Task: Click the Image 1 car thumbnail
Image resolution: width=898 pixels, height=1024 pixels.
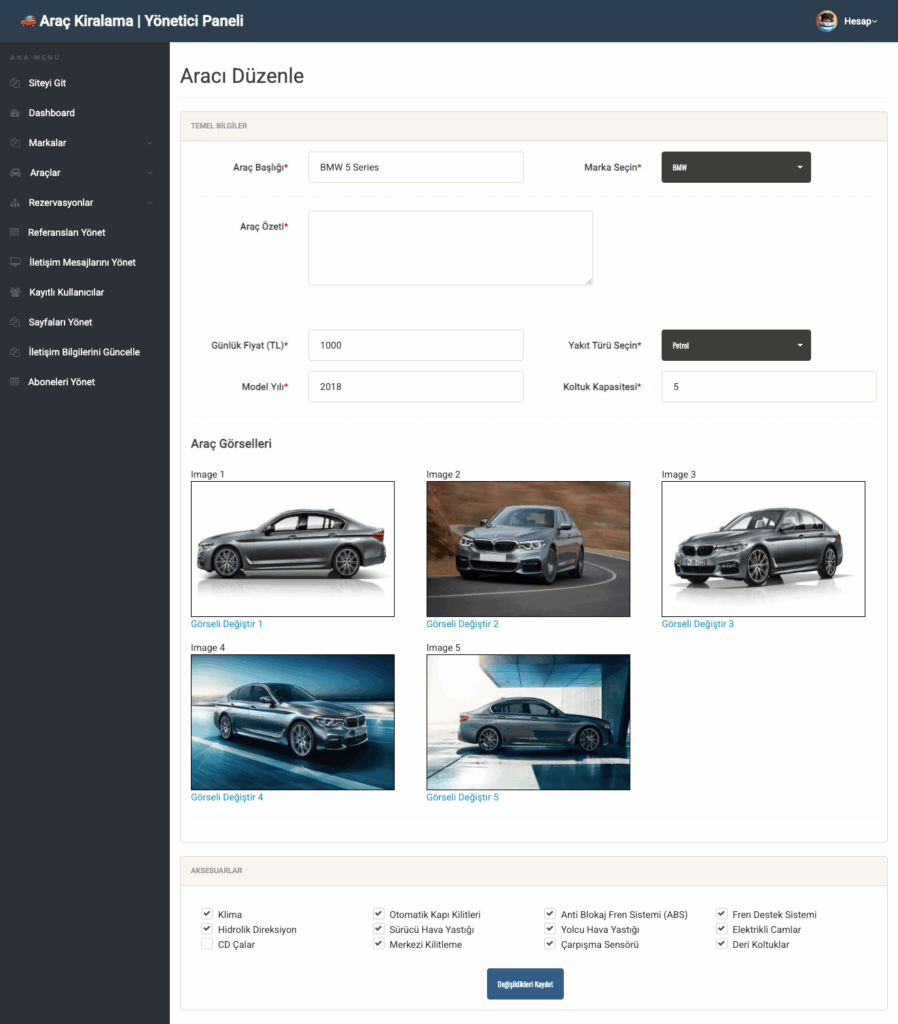Action: click(293, 549)
